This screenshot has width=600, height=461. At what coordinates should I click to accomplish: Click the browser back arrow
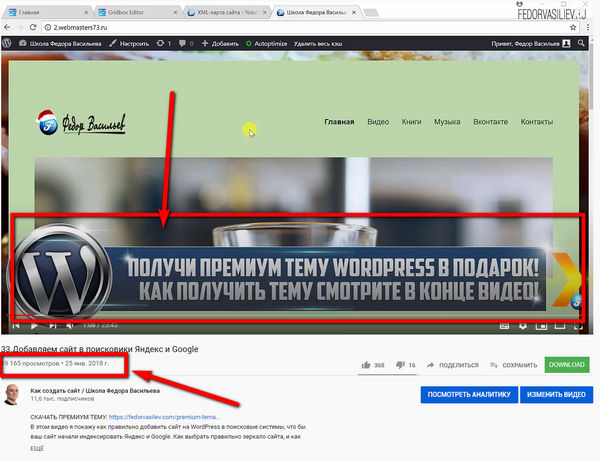[x=7, y=27]
